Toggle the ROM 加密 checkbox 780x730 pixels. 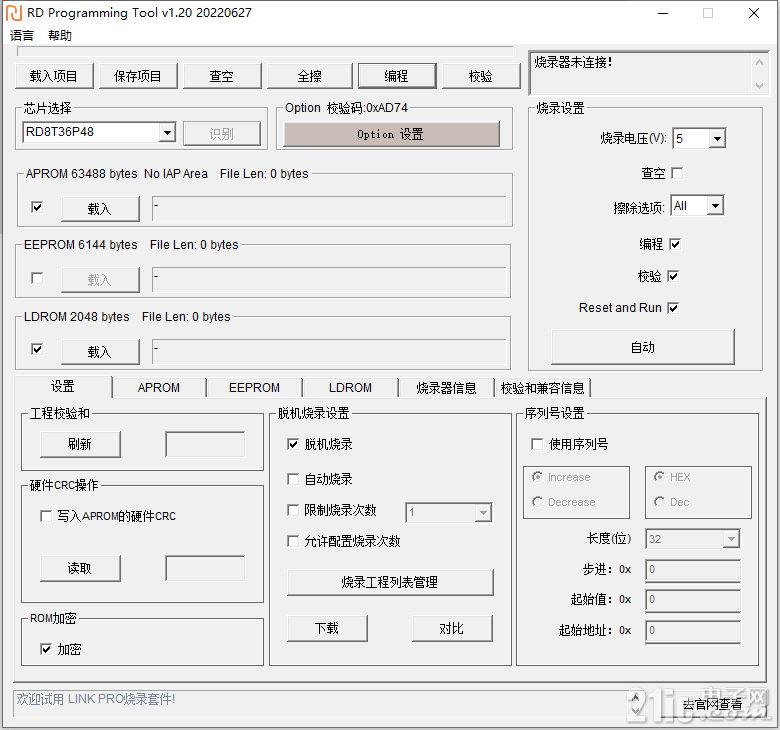tap(46, 649)
